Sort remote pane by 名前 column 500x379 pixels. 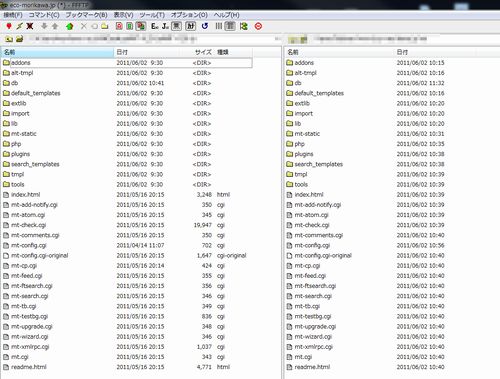(x=339, y=52)
